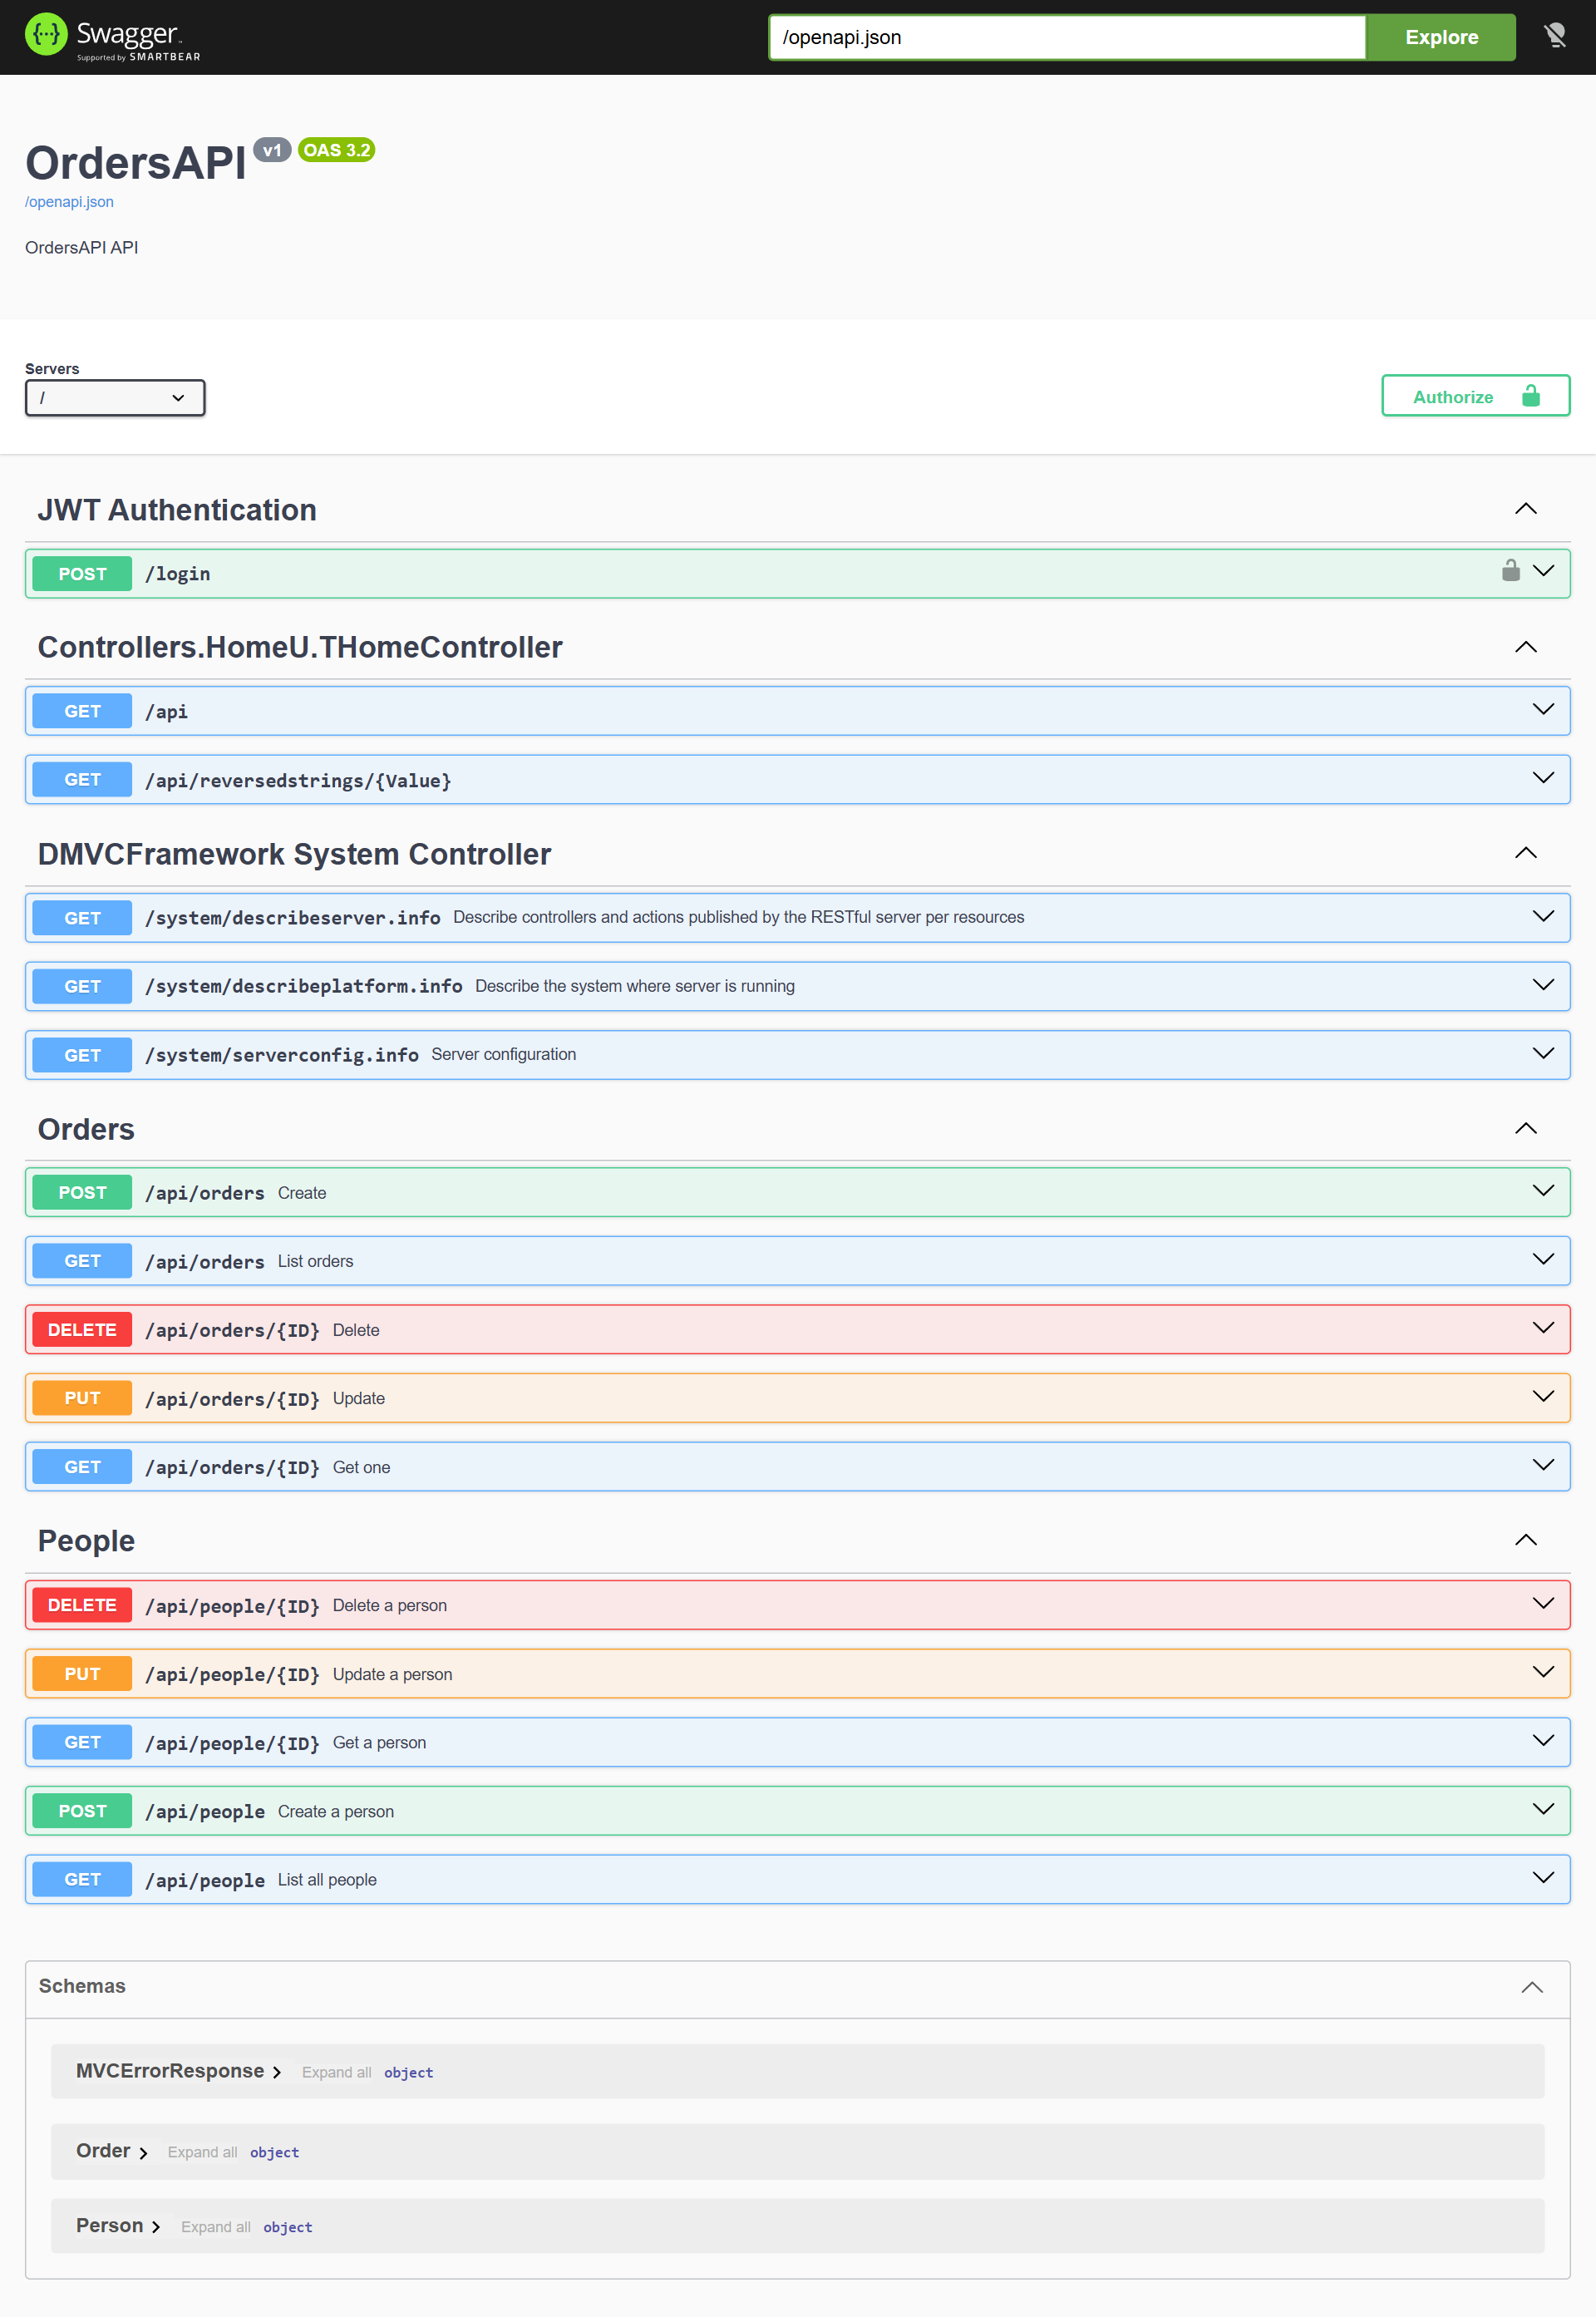
Task: Expand the Order schema
Action: 112,2151
